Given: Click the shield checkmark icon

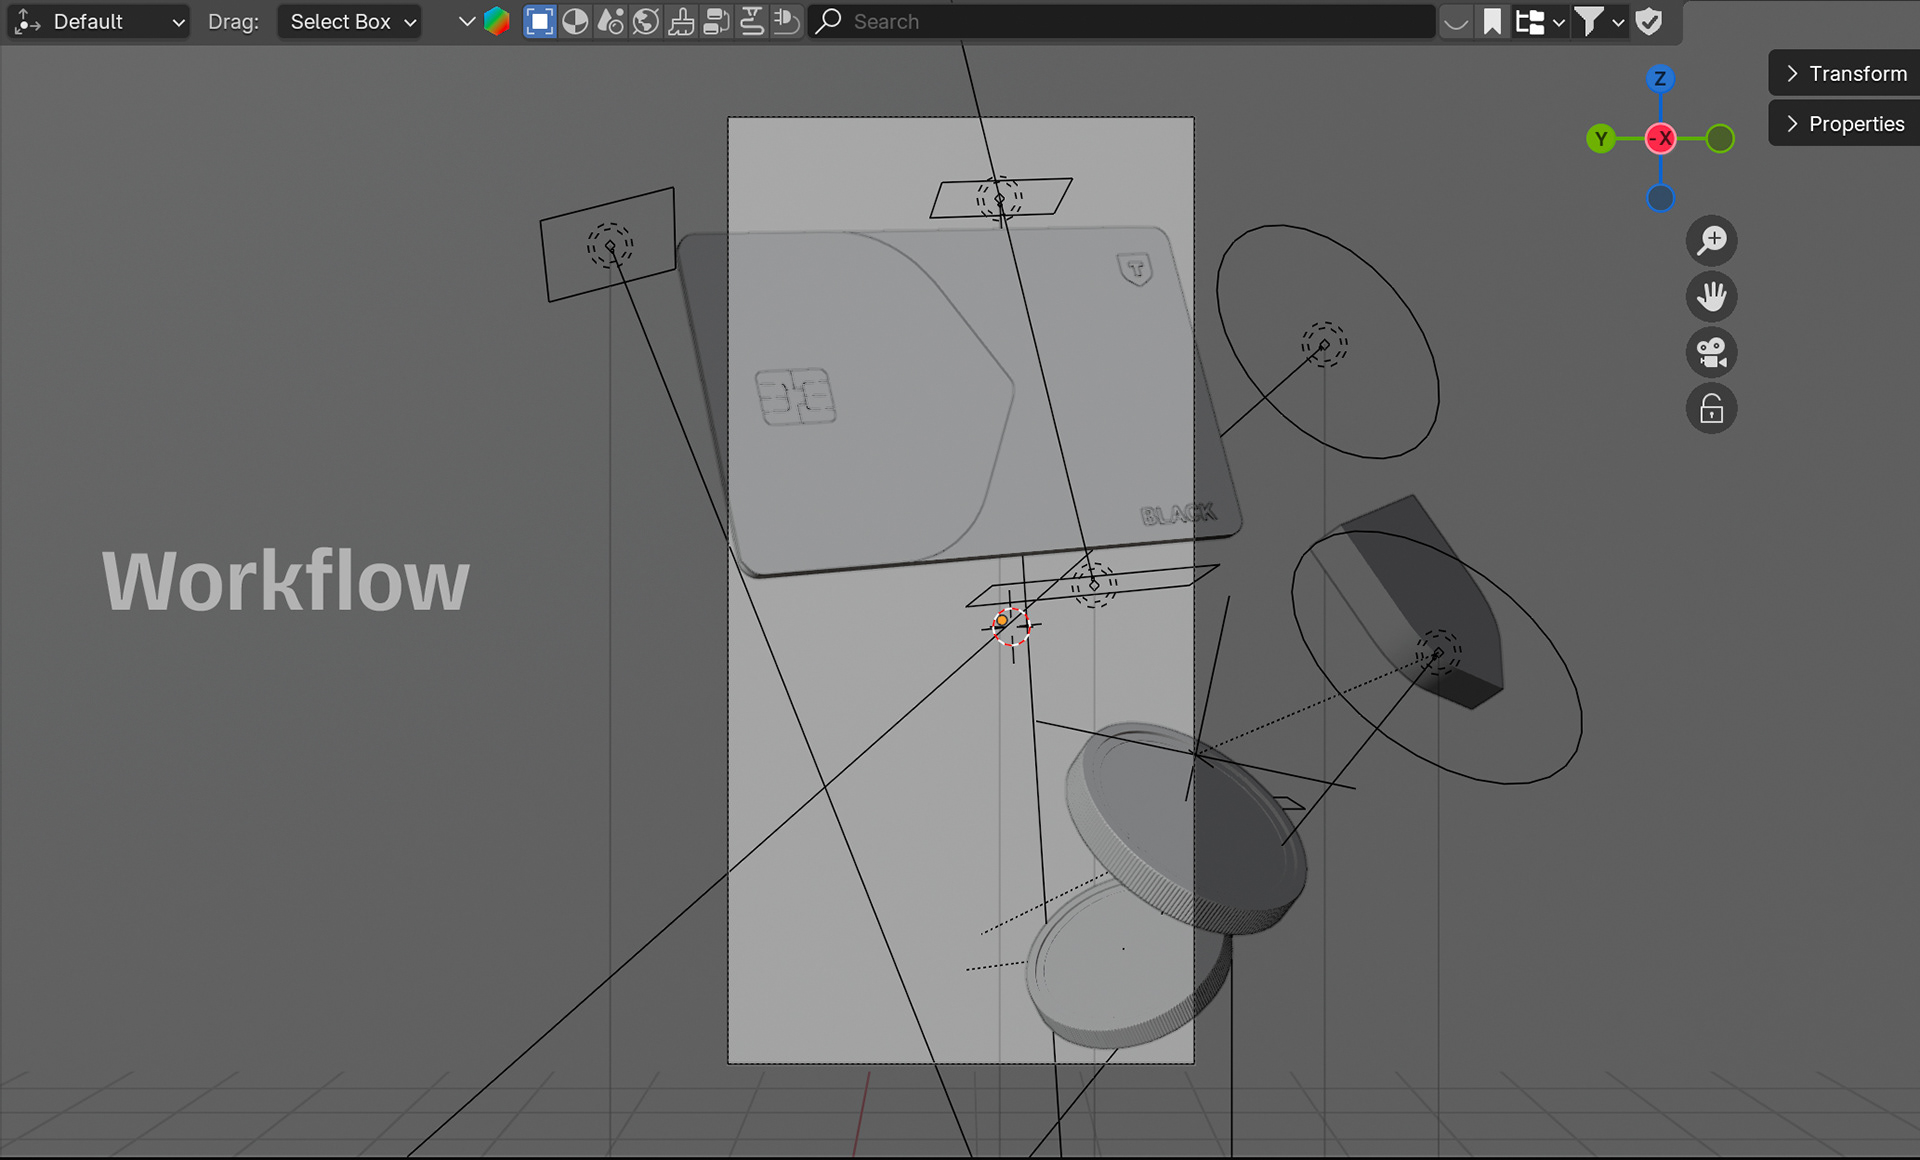Looking at the screenshot, I should 1649,21.
